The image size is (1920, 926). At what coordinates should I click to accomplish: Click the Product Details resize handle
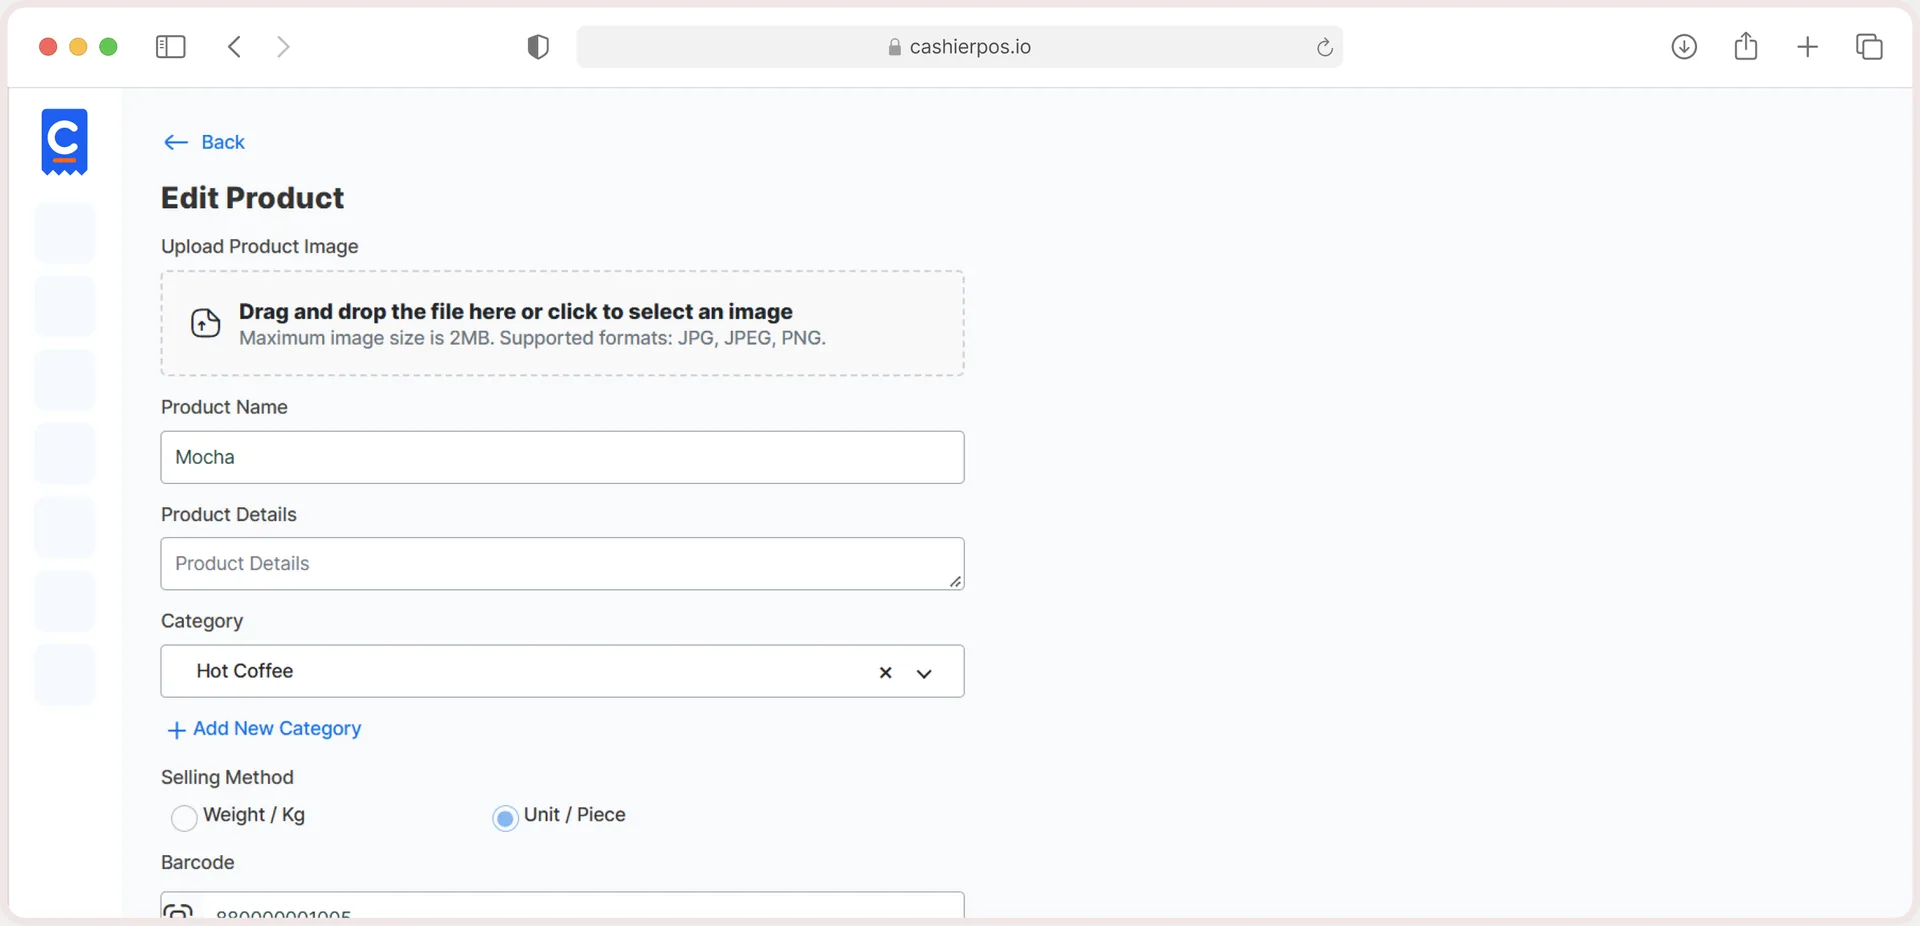point(955,581)
